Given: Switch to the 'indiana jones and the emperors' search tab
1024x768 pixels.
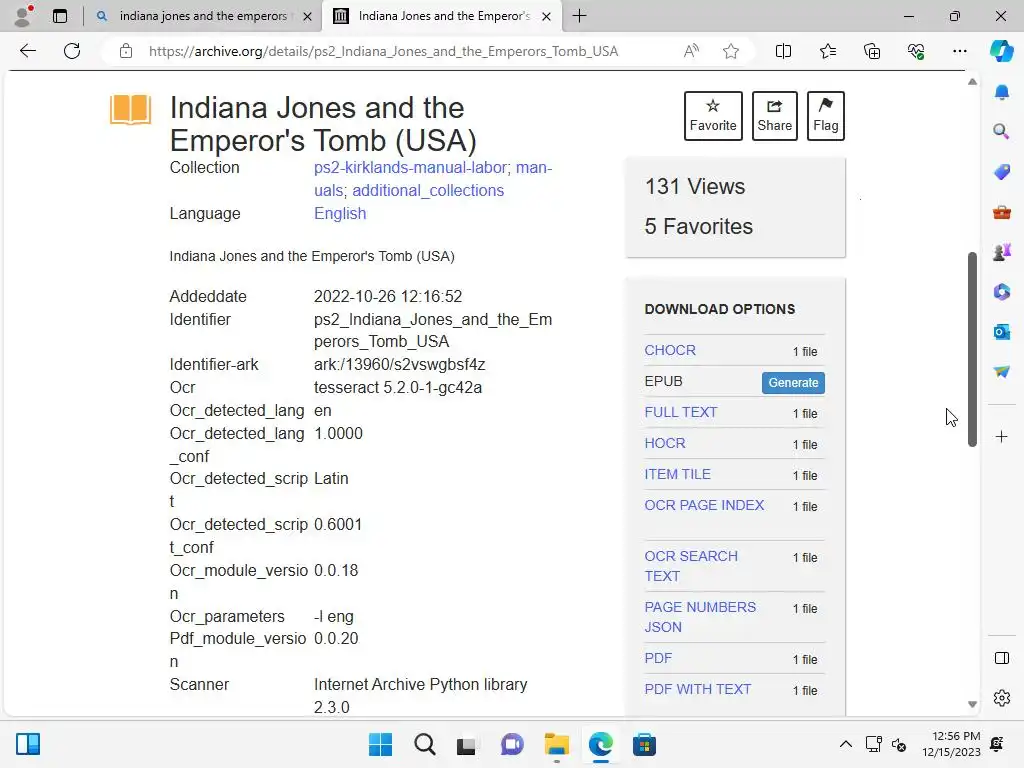Looking at the screenshot, I should (x=203, y=16).
